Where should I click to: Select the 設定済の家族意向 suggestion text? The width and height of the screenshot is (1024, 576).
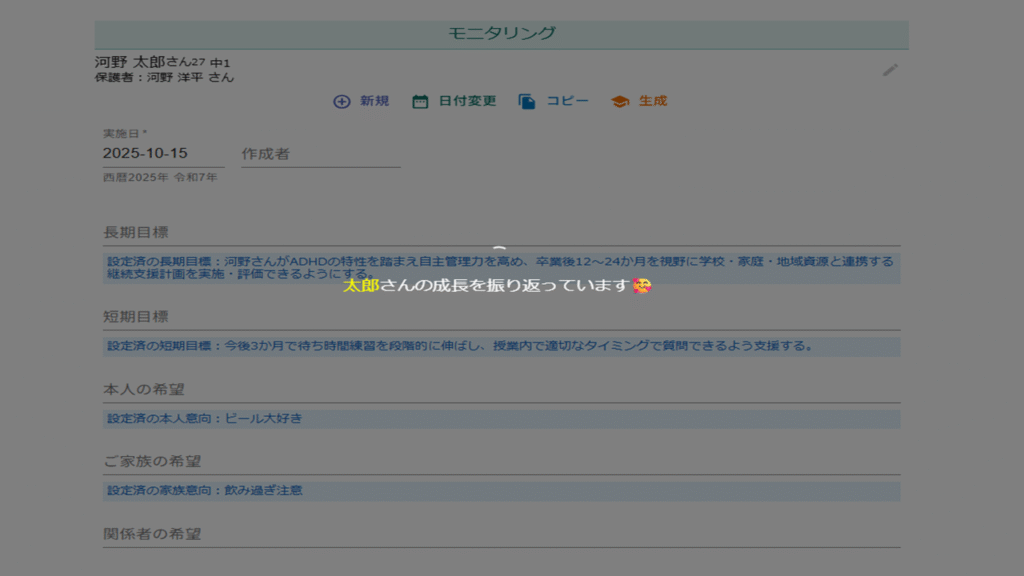point(205,491)
